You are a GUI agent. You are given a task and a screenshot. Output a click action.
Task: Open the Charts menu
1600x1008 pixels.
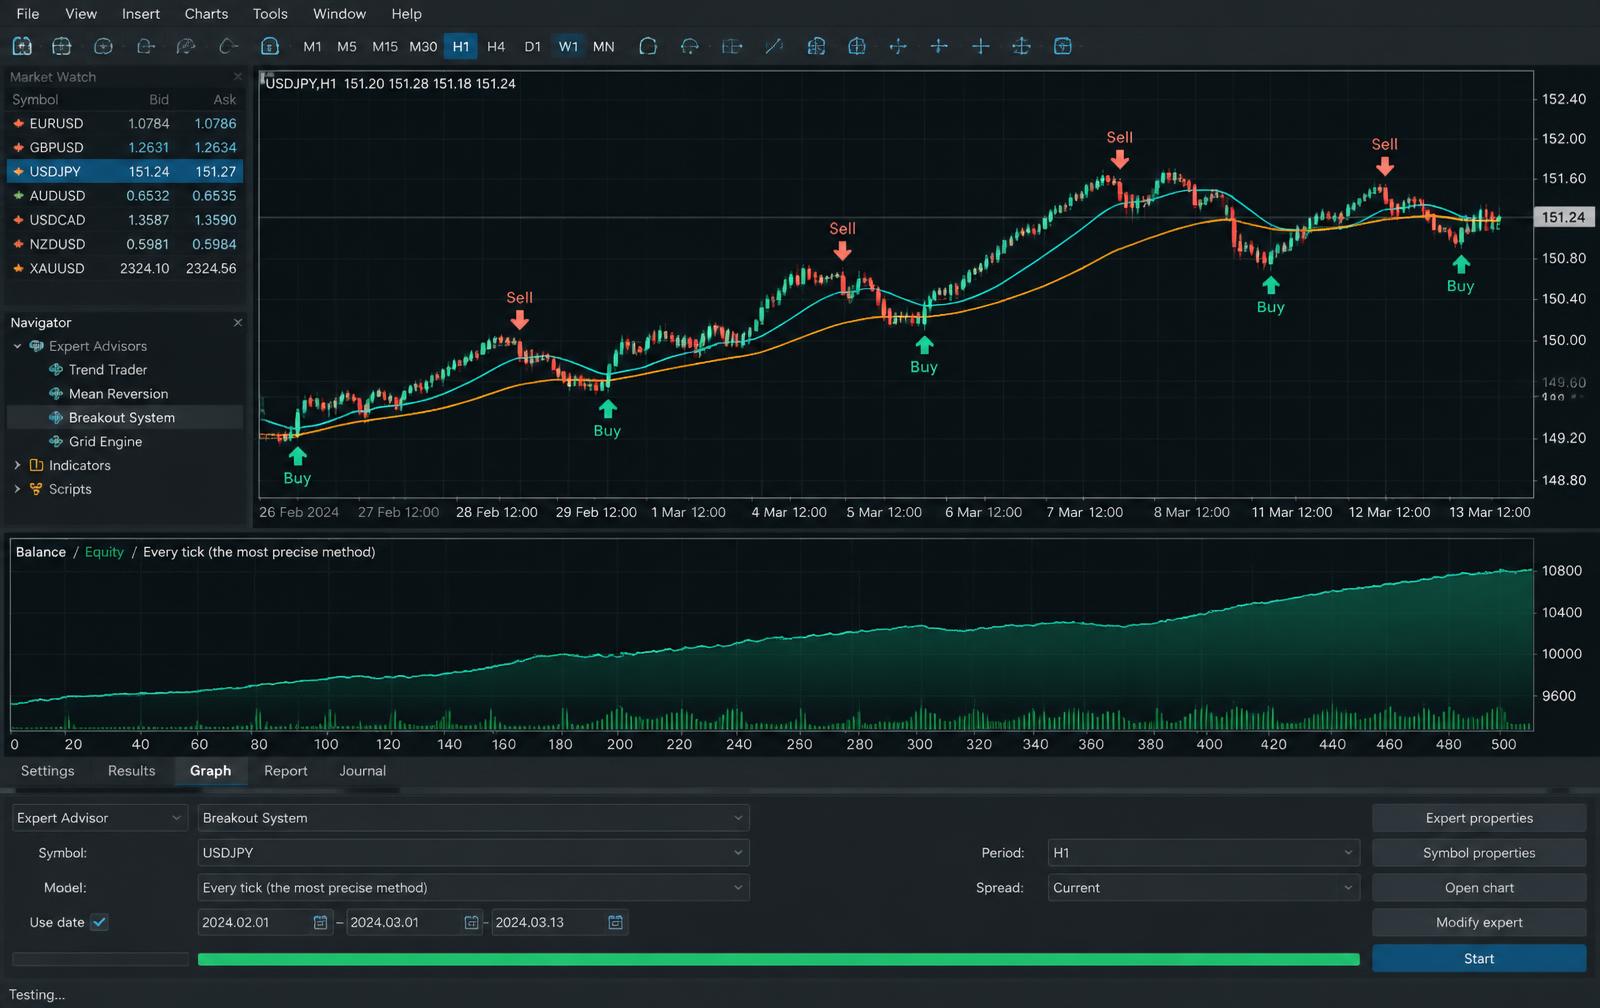point(206,14)
